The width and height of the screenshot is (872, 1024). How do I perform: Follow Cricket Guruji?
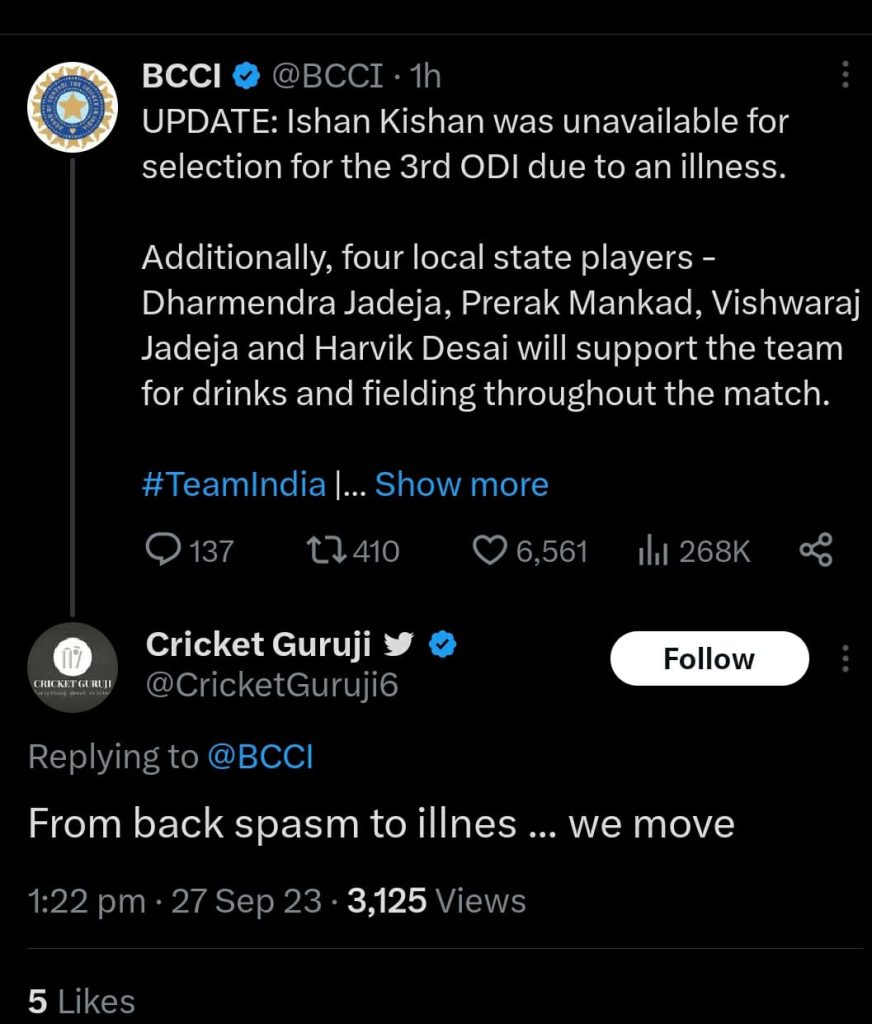tap(709, 658)
